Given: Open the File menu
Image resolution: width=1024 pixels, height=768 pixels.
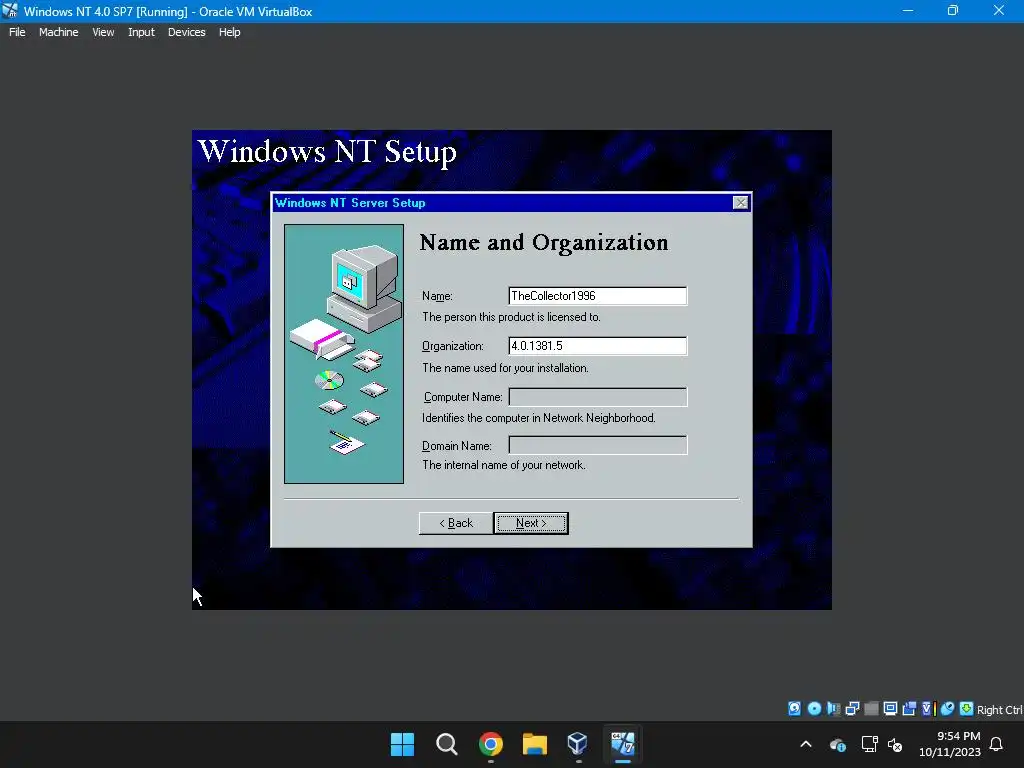Looking at the screenshot, I should pos(17,32).
